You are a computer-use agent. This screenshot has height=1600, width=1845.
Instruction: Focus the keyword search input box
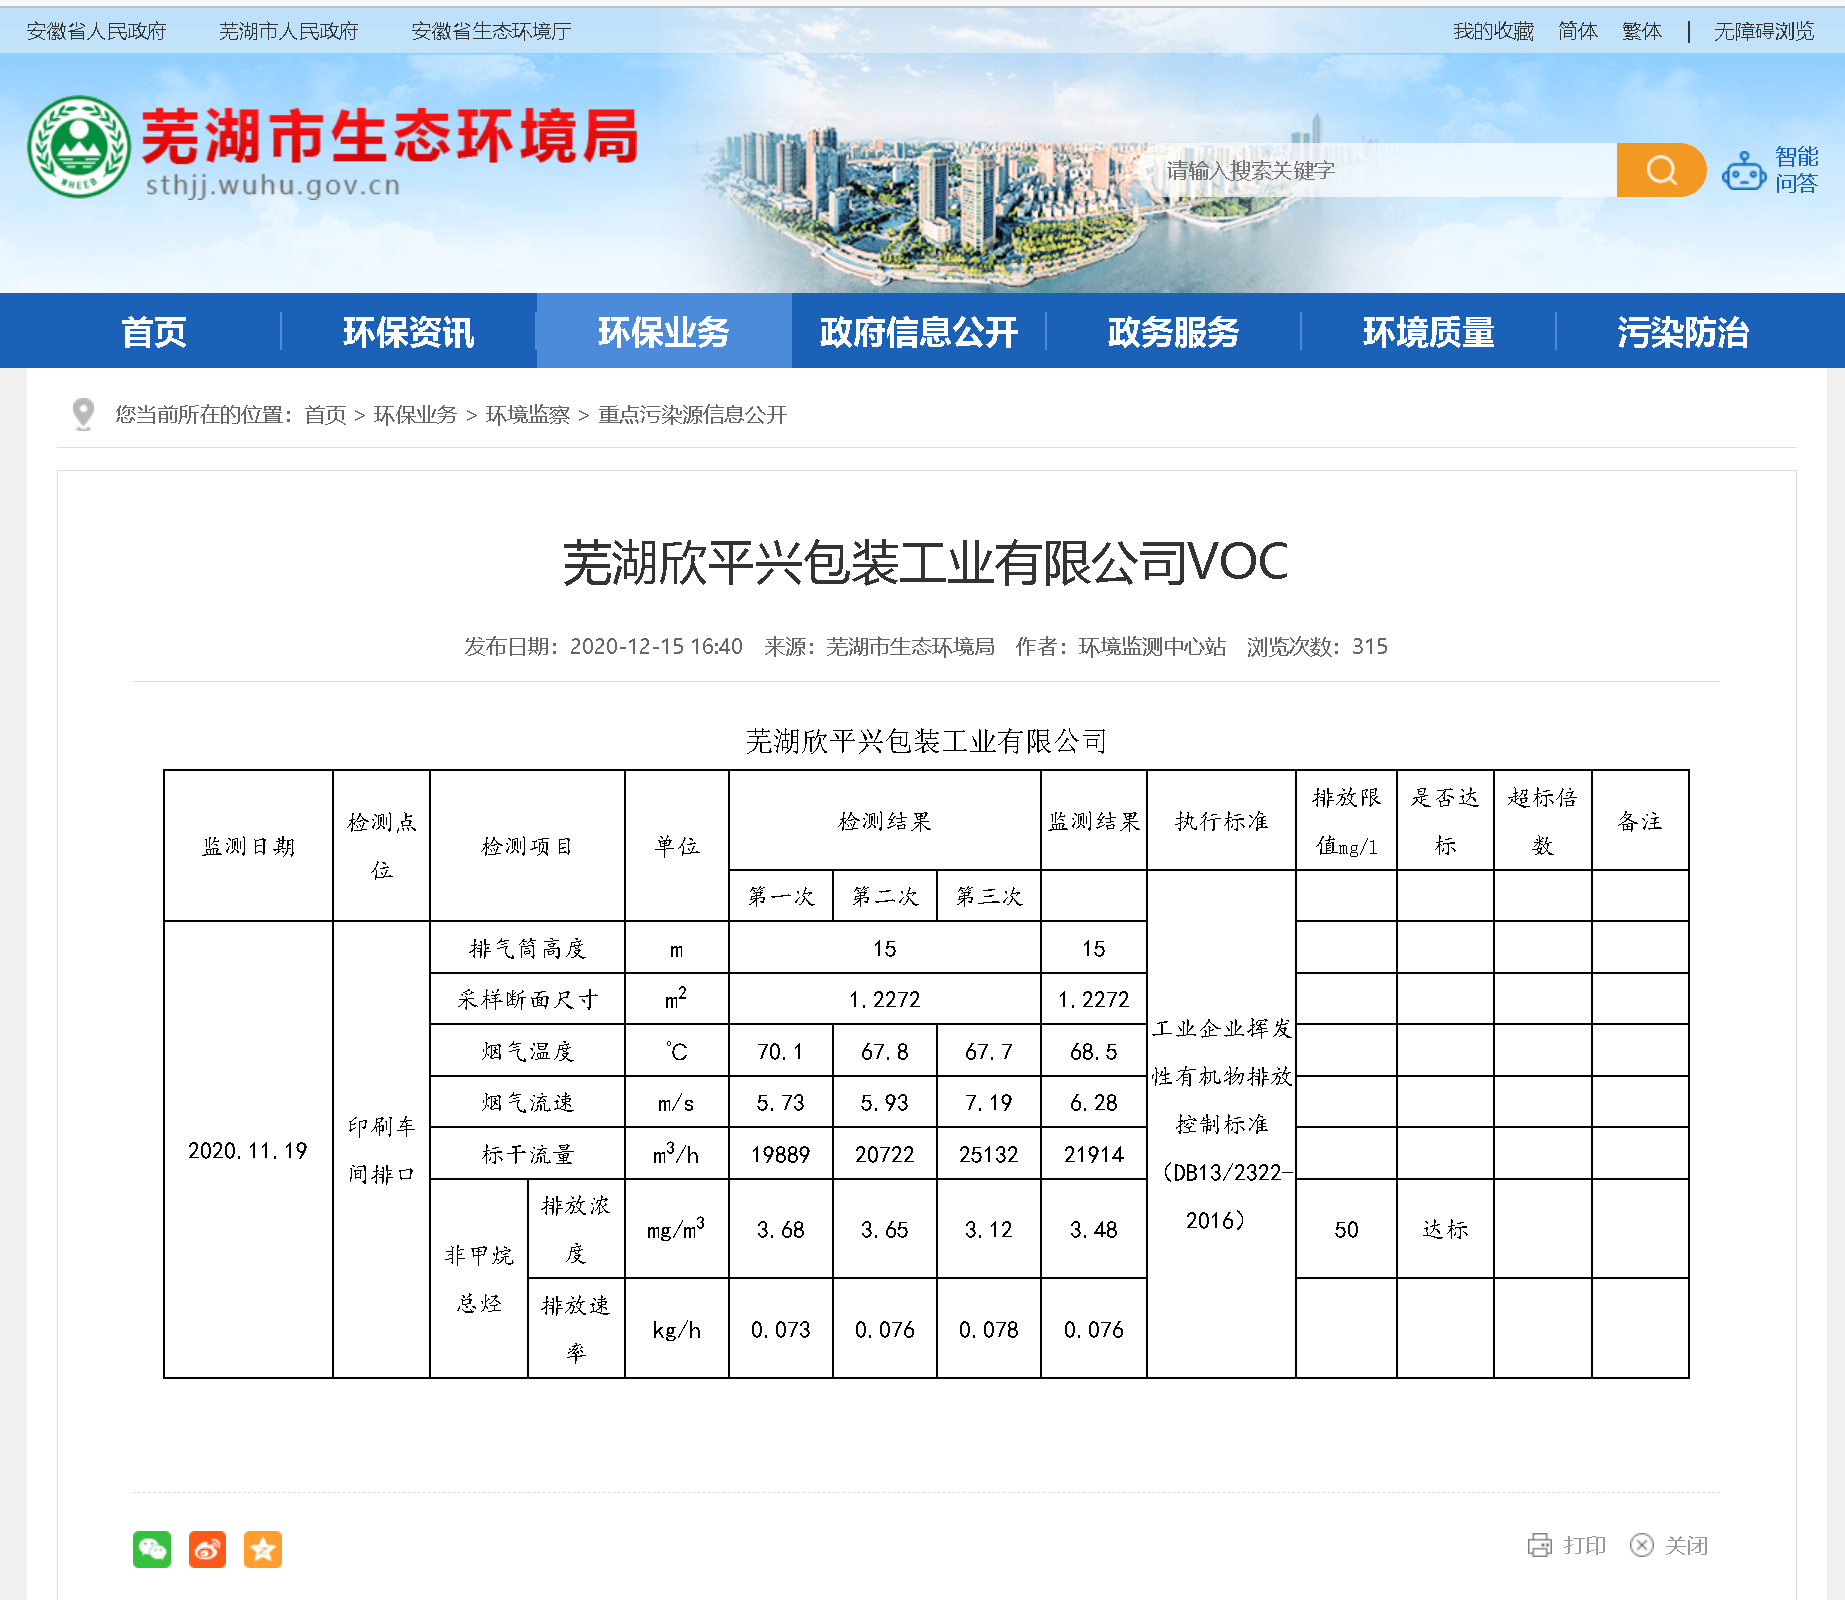(x=1385, y=170)
